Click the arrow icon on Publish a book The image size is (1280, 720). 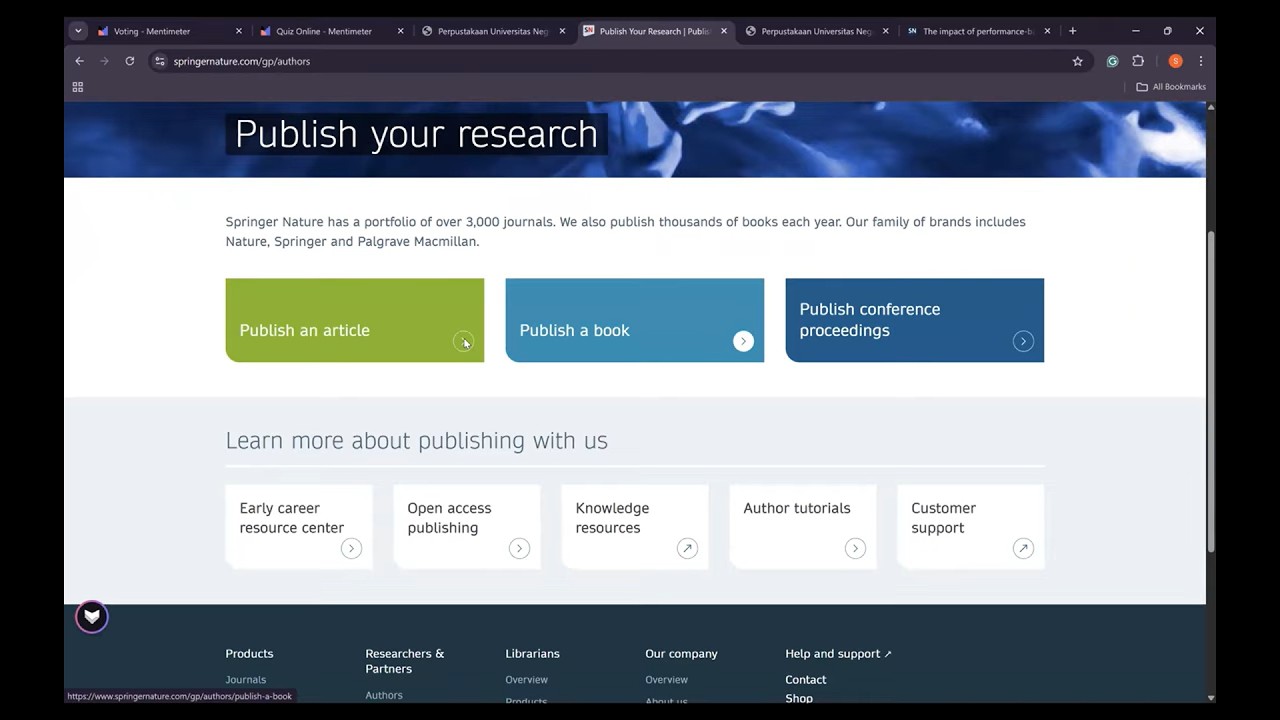coord(743,341)
